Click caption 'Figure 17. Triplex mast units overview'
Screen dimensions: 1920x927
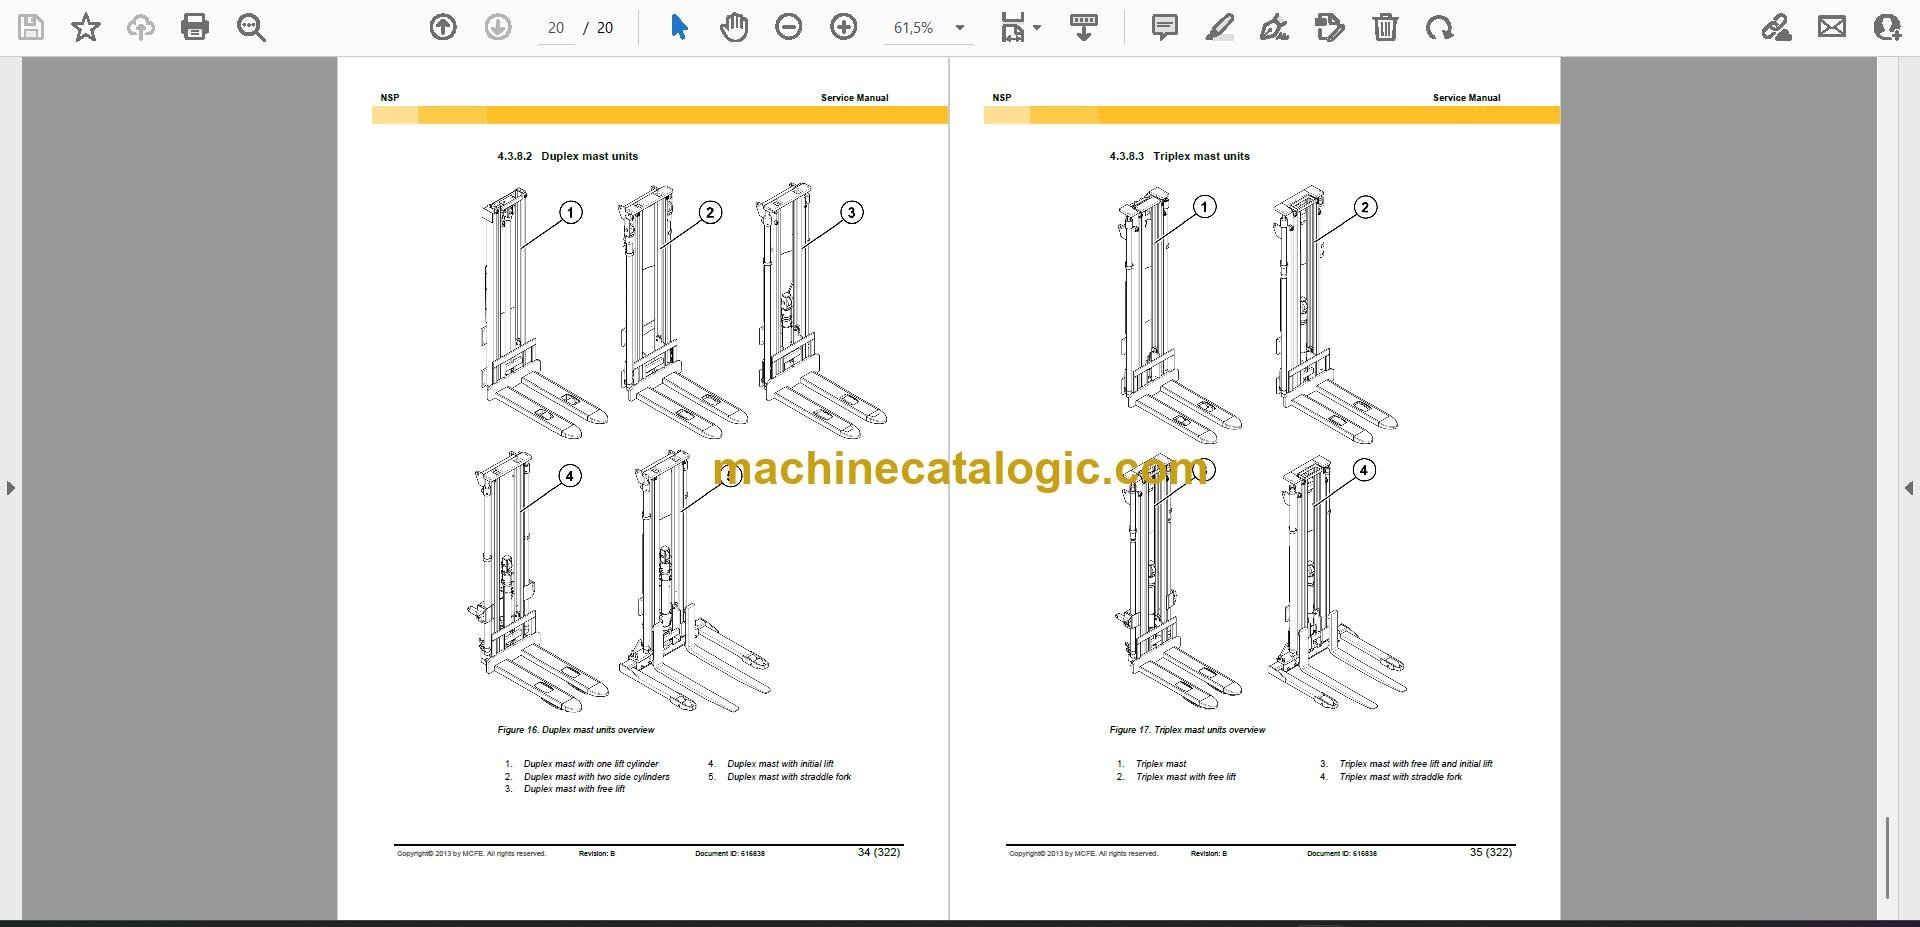coord(1187,730)
